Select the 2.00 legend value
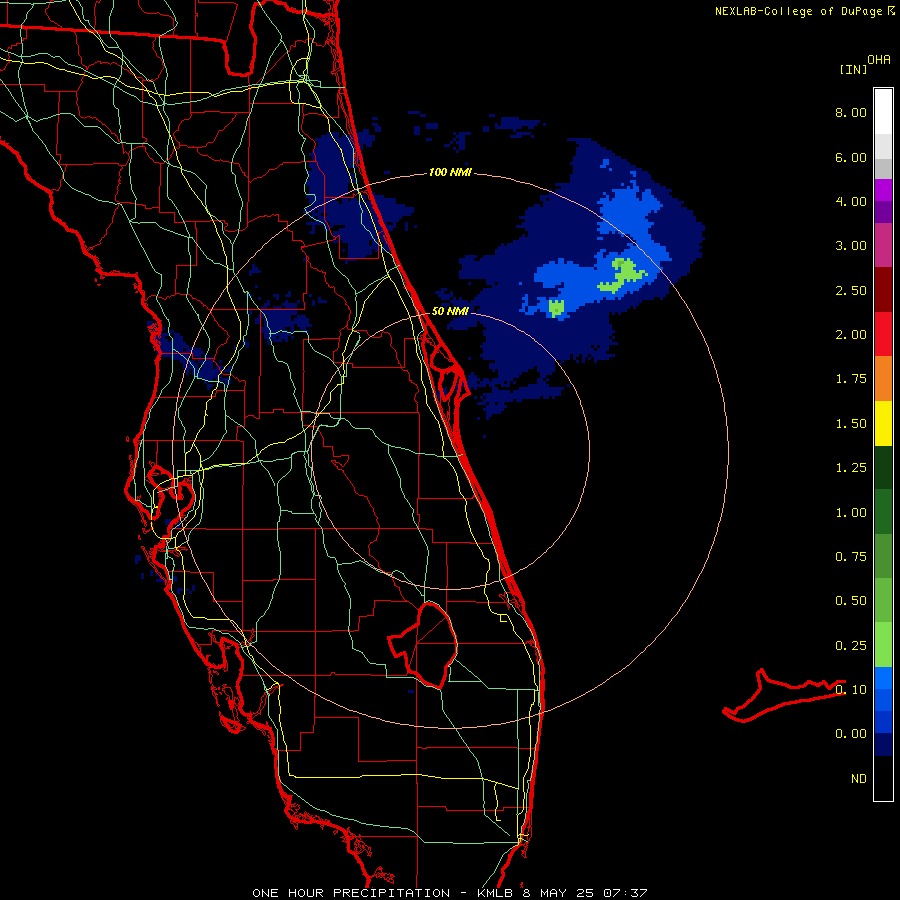The image size is (900, 900). pos(851,335)
